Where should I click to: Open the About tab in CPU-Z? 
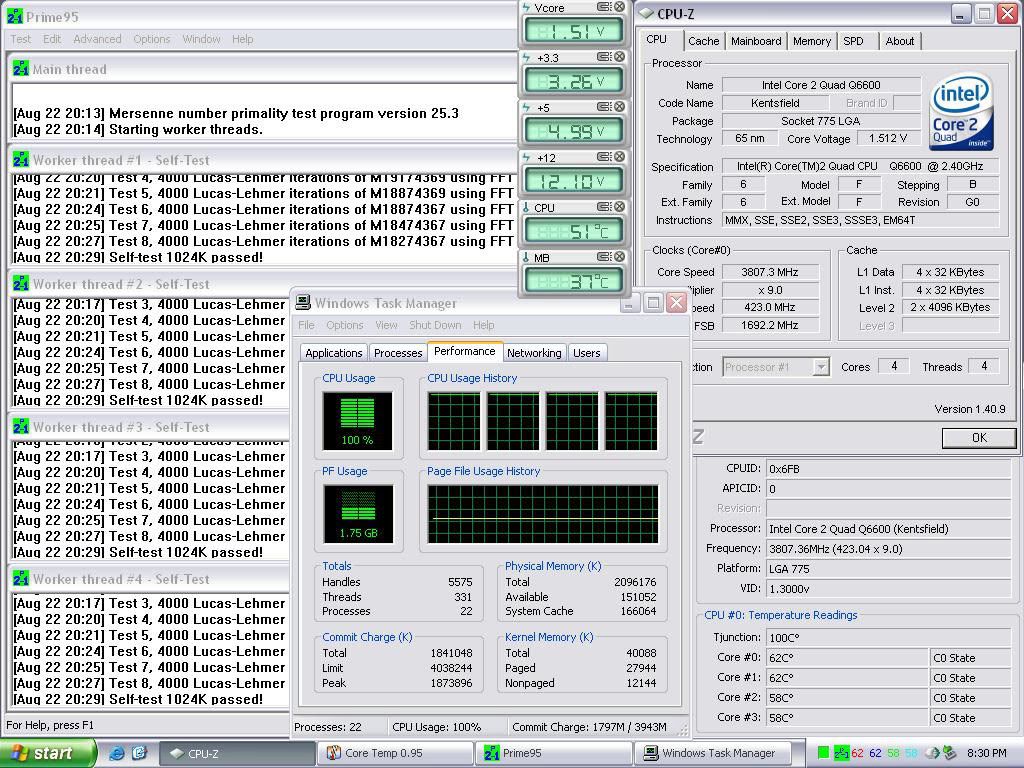point(899,41)
